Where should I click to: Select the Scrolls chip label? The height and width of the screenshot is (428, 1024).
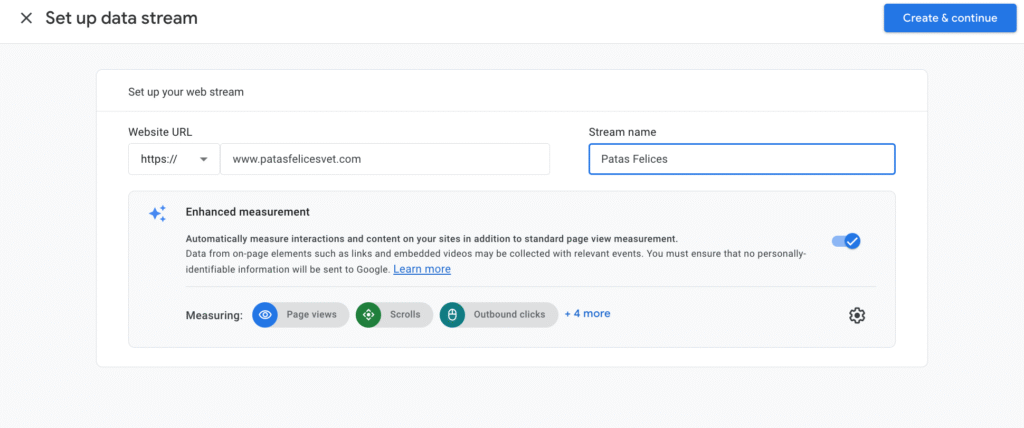click(x=405, y=314)
